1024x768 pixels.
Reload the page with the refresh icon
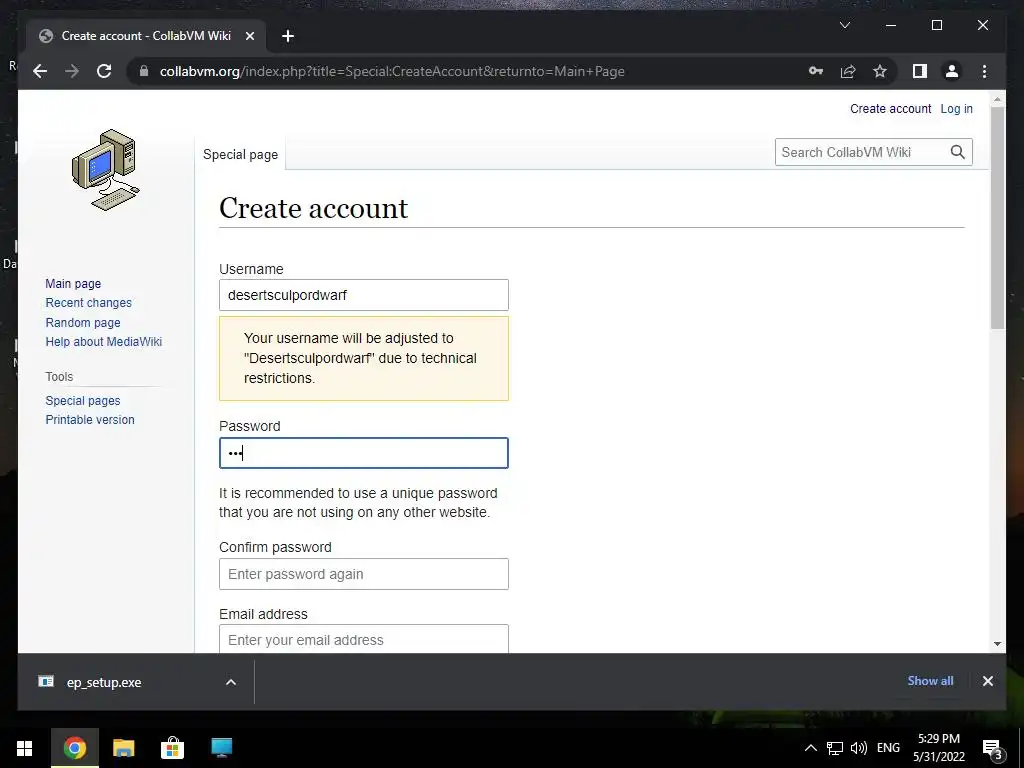(104, 71)
